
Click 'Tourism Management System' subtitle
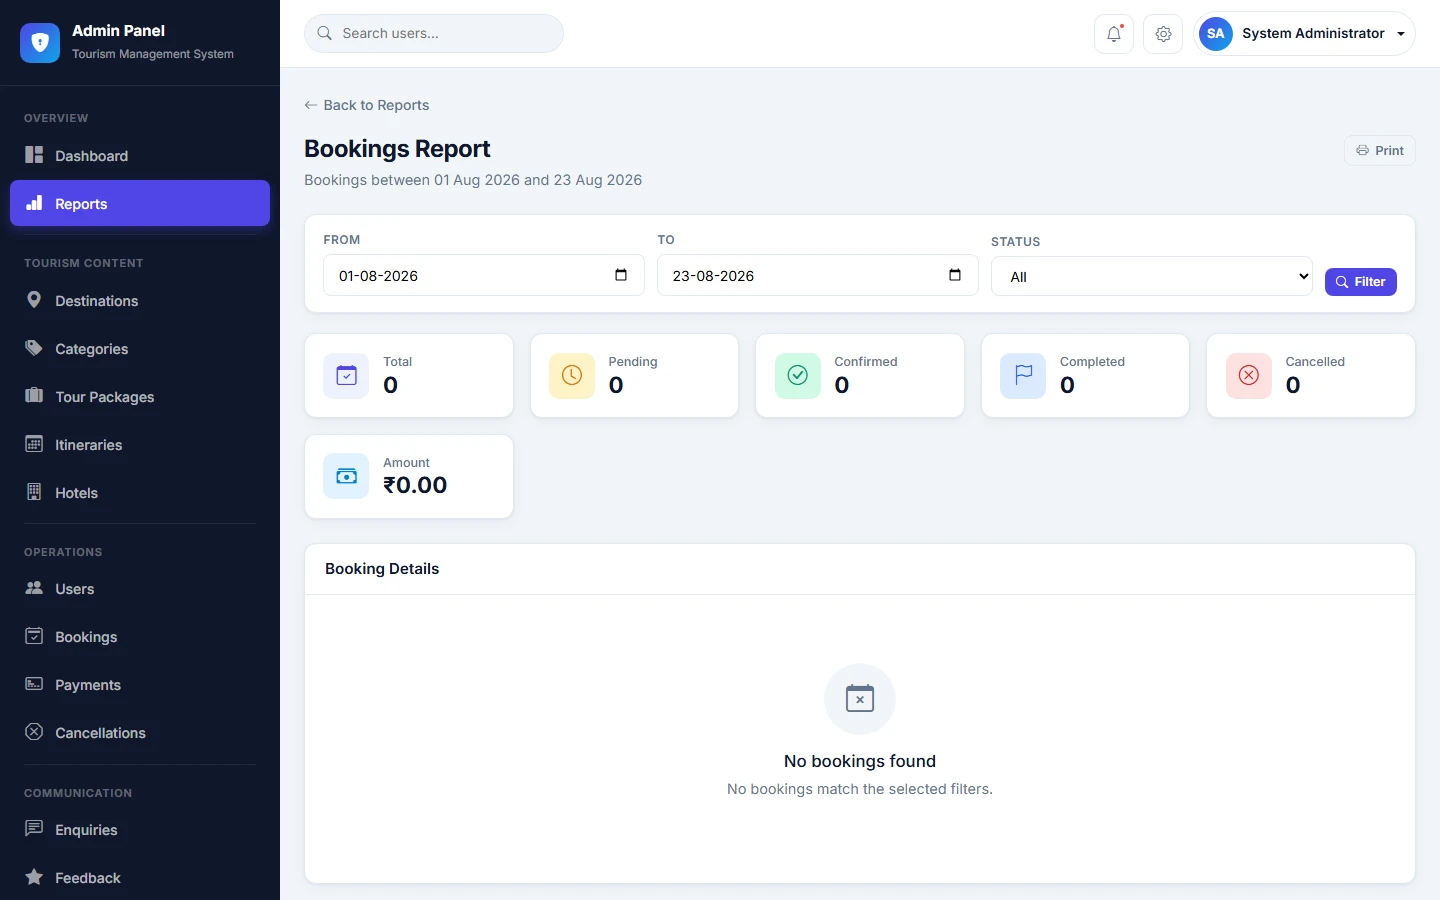pyautogui.click(x=153, y=54)
